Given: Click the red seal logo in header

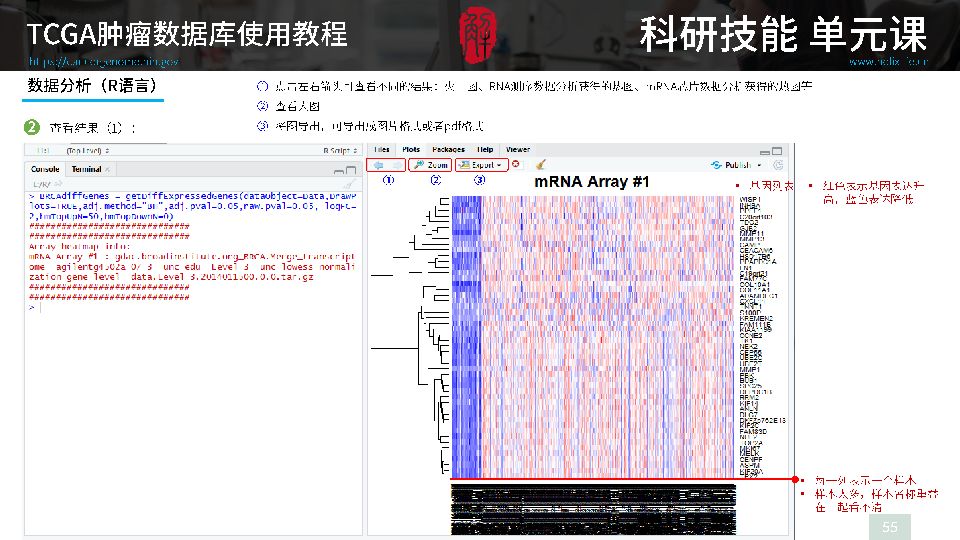Looking at the screenshot, I should (478, 34).
